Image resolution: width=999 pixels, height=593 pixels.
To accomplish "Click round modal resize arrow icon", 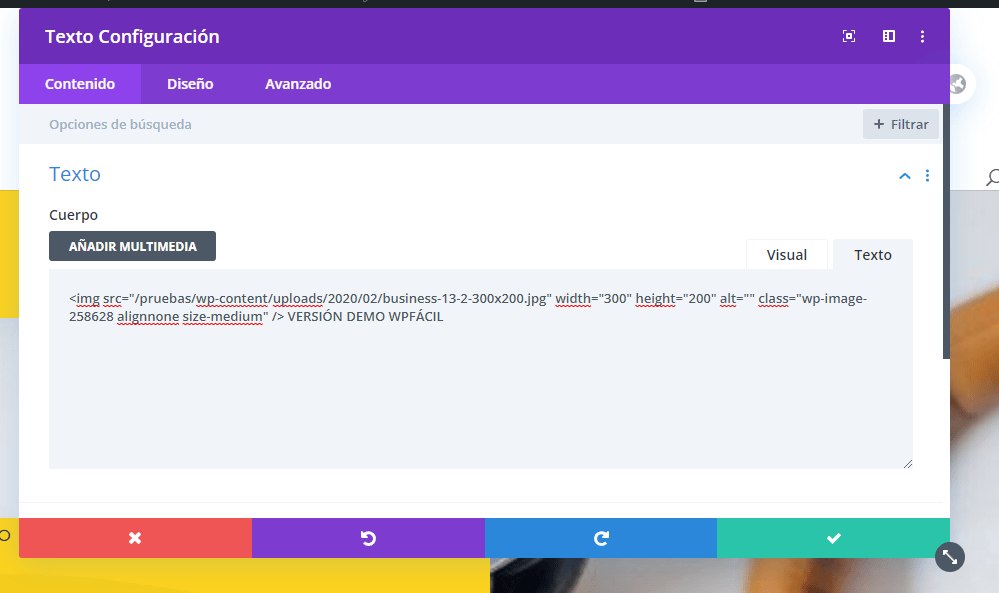I will [950, 557].
